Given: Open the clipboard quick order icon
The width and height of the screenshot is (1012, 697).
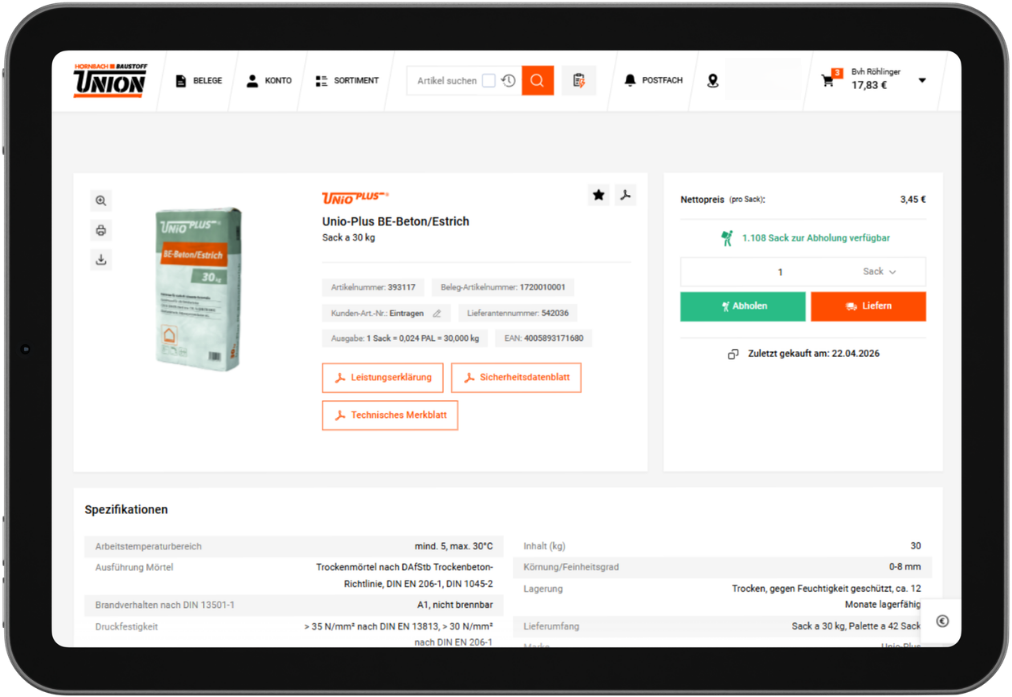Looking at the screenshot, I should tap(579, 81).
